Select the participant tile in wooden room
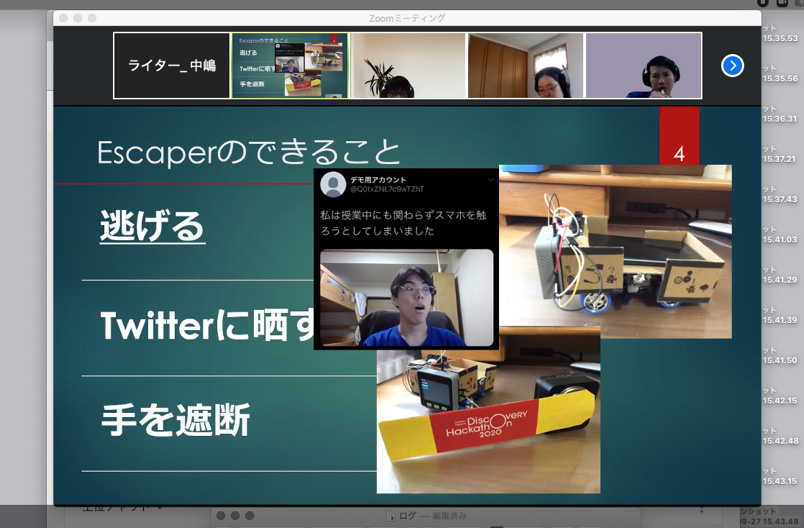Screen dimensions: 804x528 [525, 66]
